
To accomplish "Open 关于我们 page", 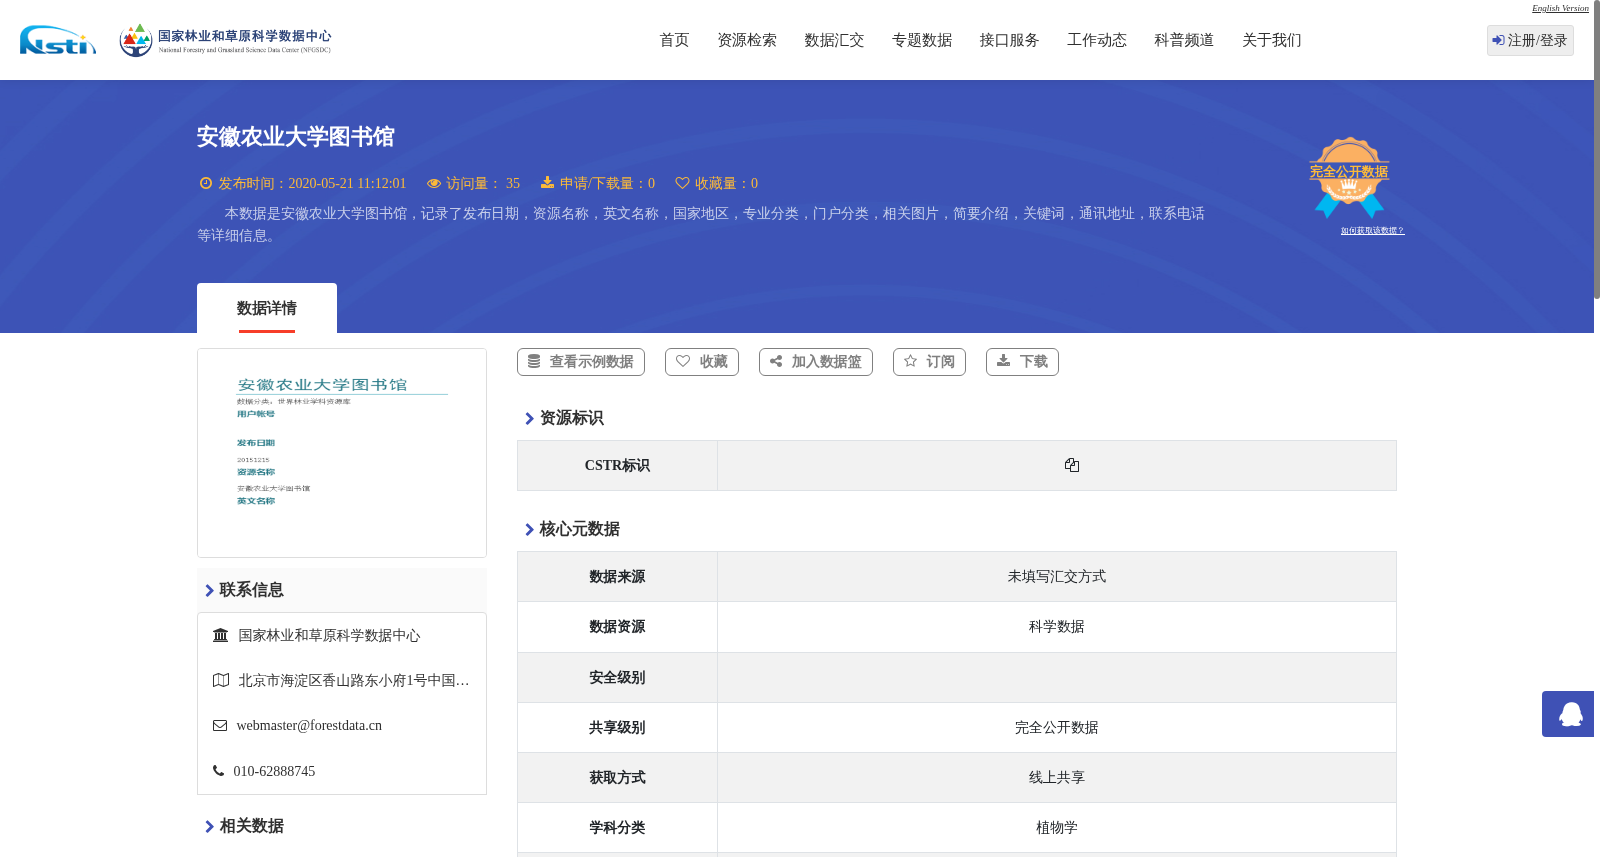I will [x=1272, y=40].
